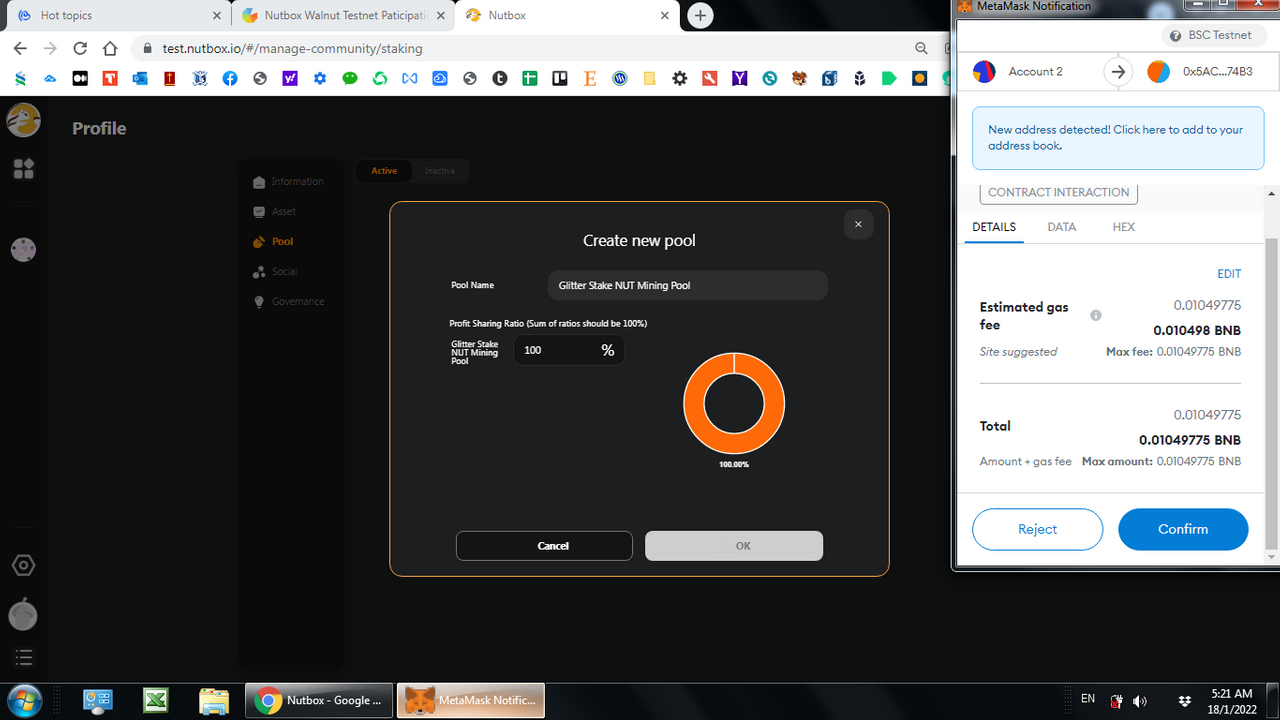Close the Create new pool dialog

[x=858, y=224]
